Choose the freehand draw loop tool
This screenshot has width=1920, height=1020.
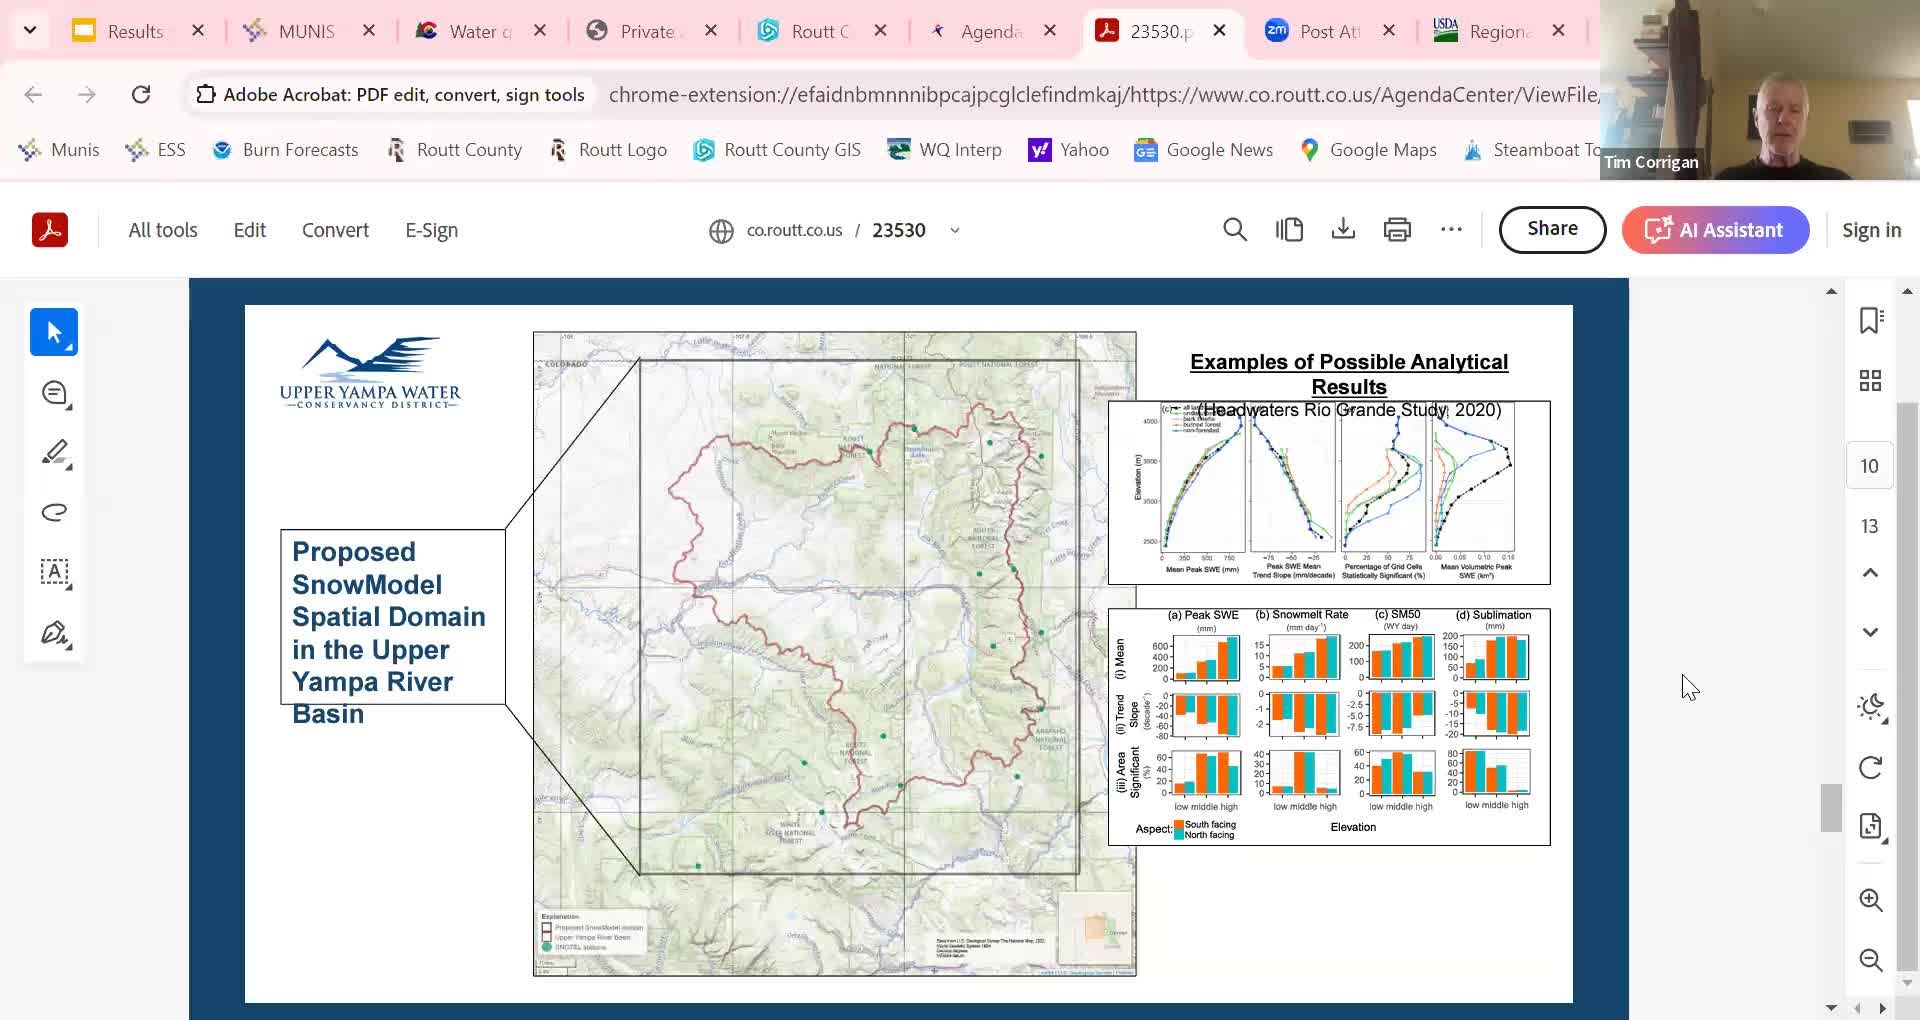[54, 513]
